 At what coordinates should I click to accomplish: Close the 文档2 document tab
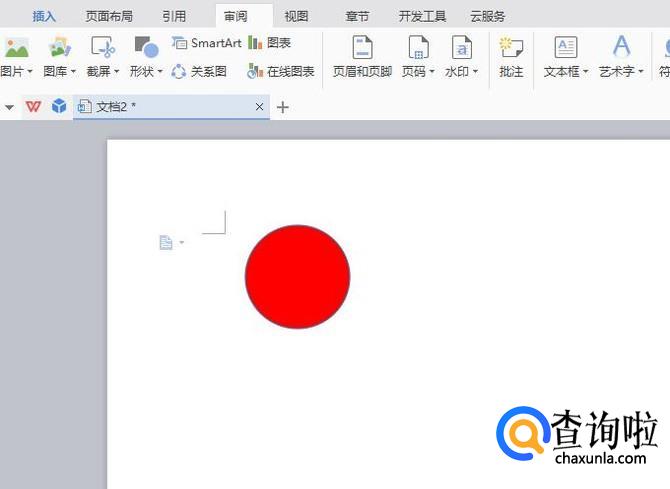259,107
